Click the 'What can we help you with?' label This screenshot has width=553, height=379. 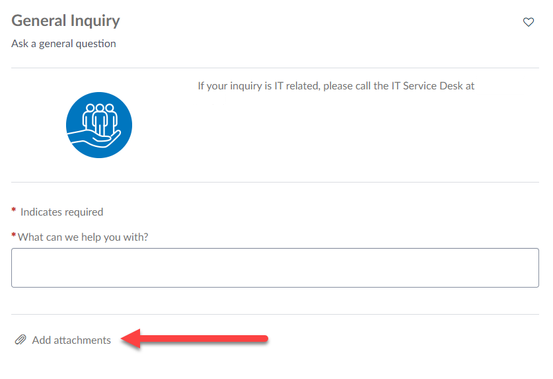83,237
